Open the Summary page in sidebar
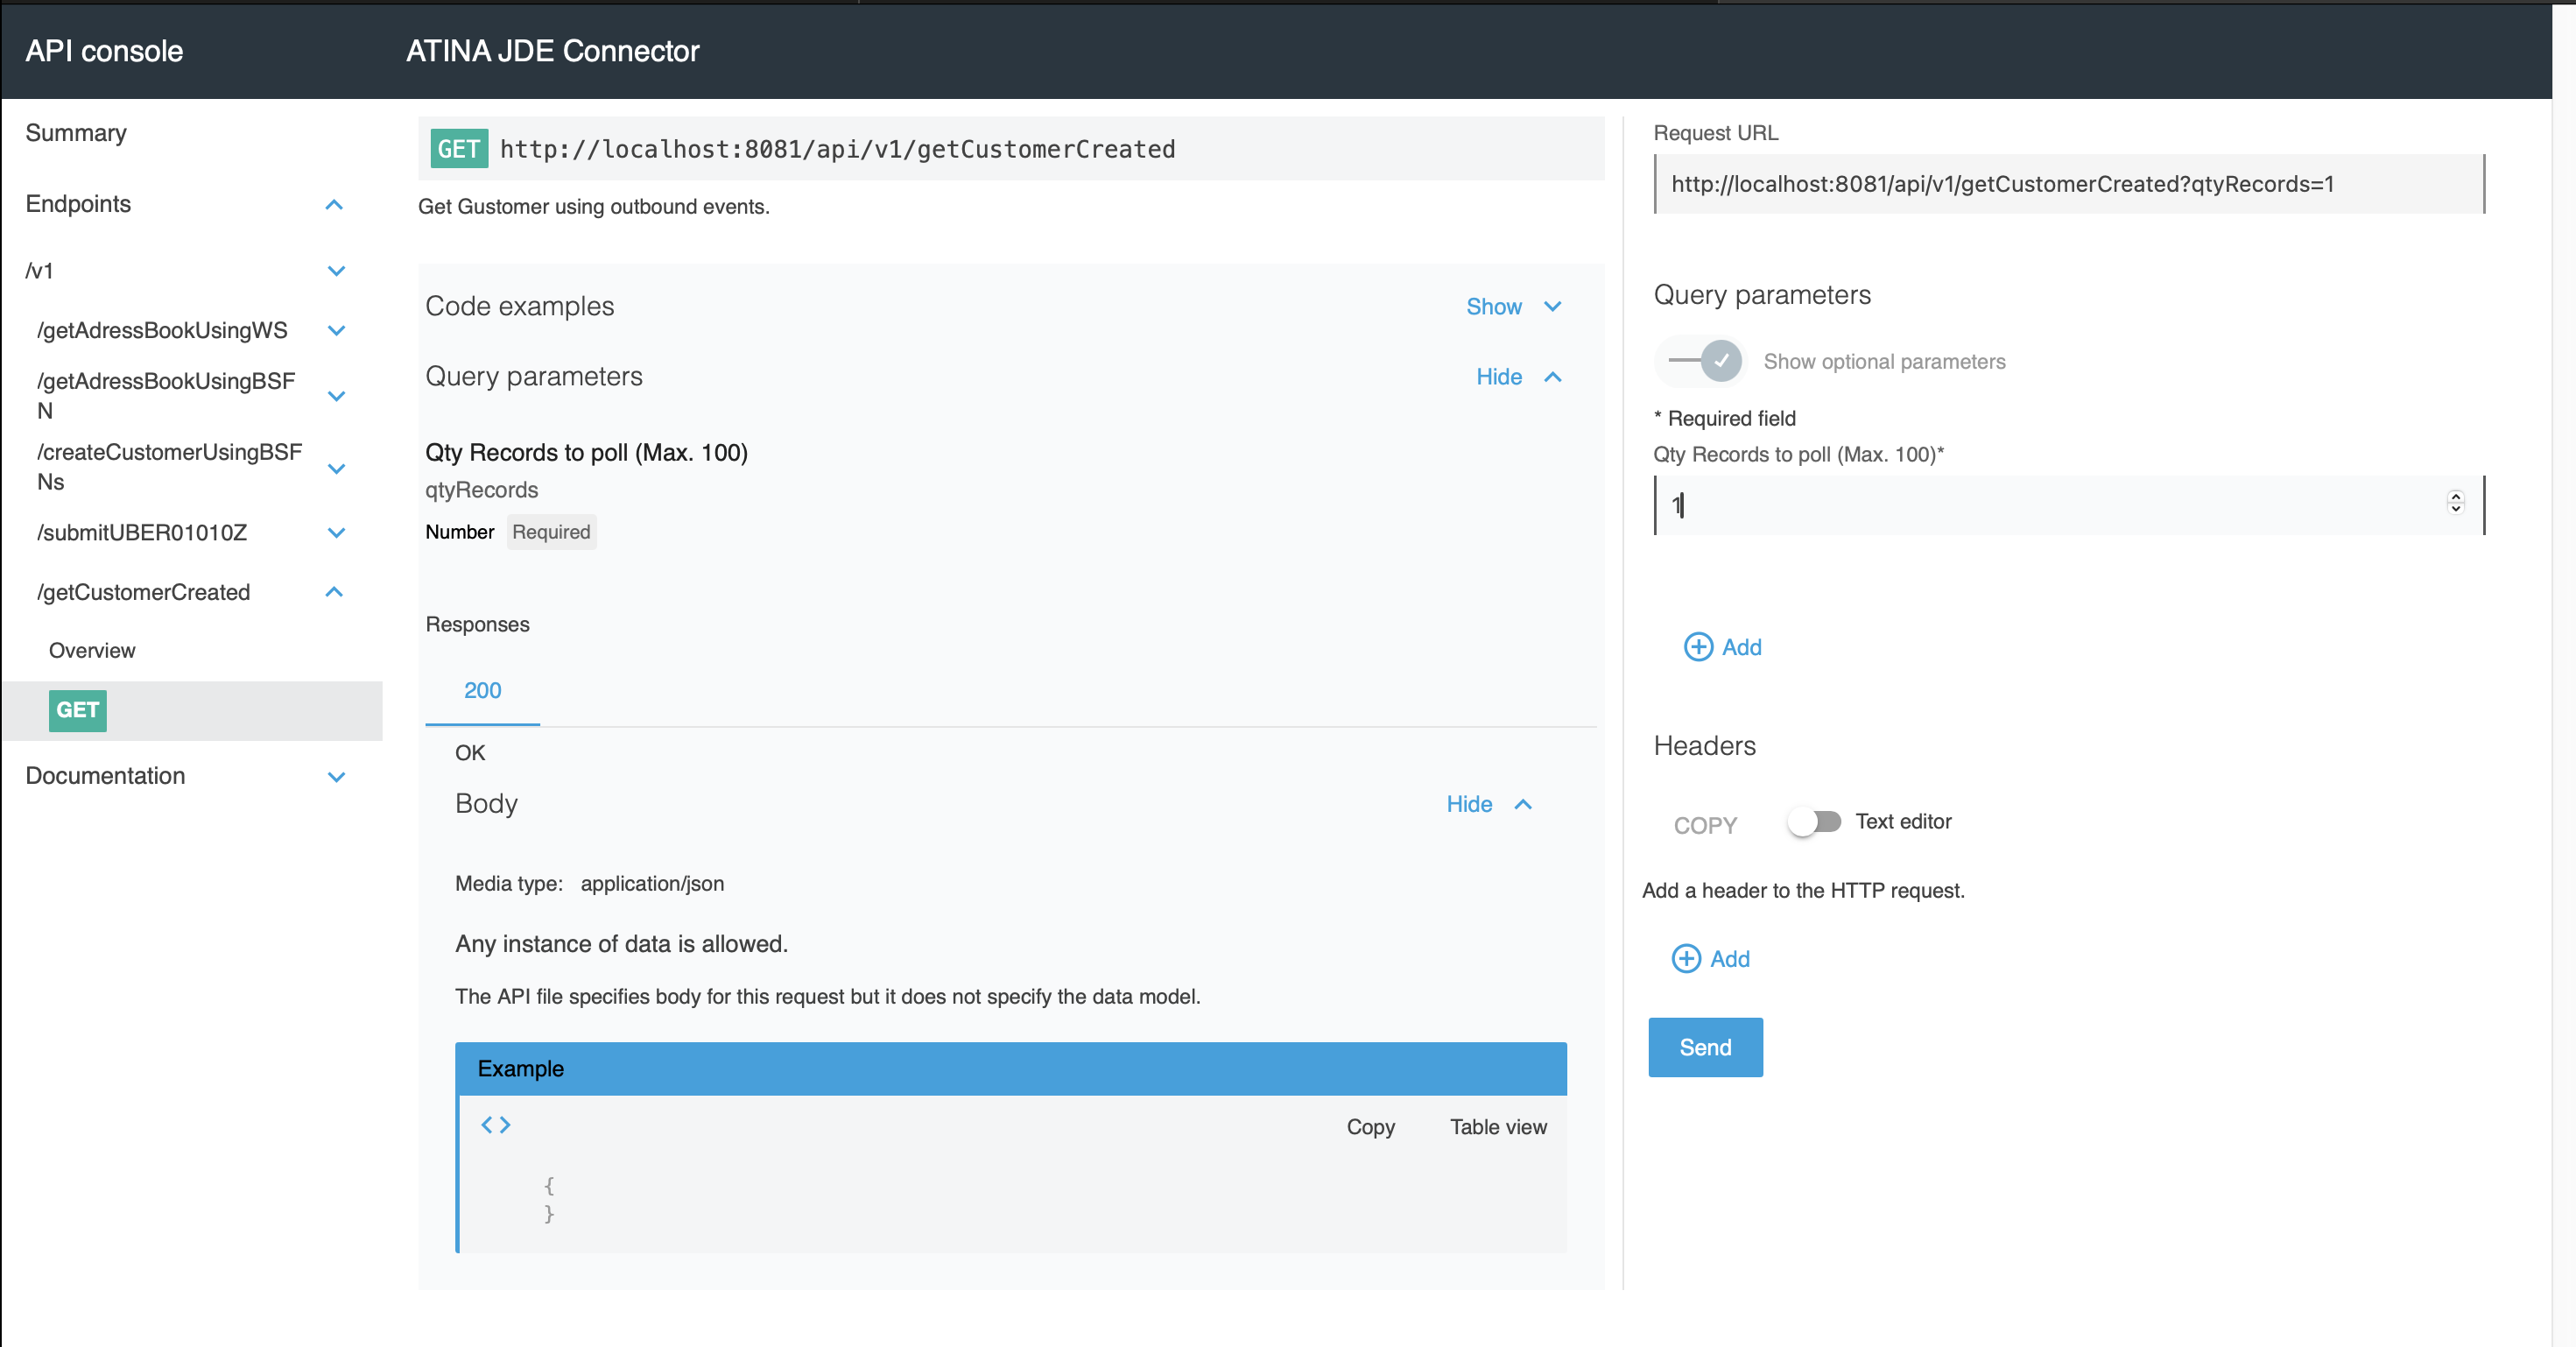The width and height of the screenshot is (2576, 1347). 76,133
